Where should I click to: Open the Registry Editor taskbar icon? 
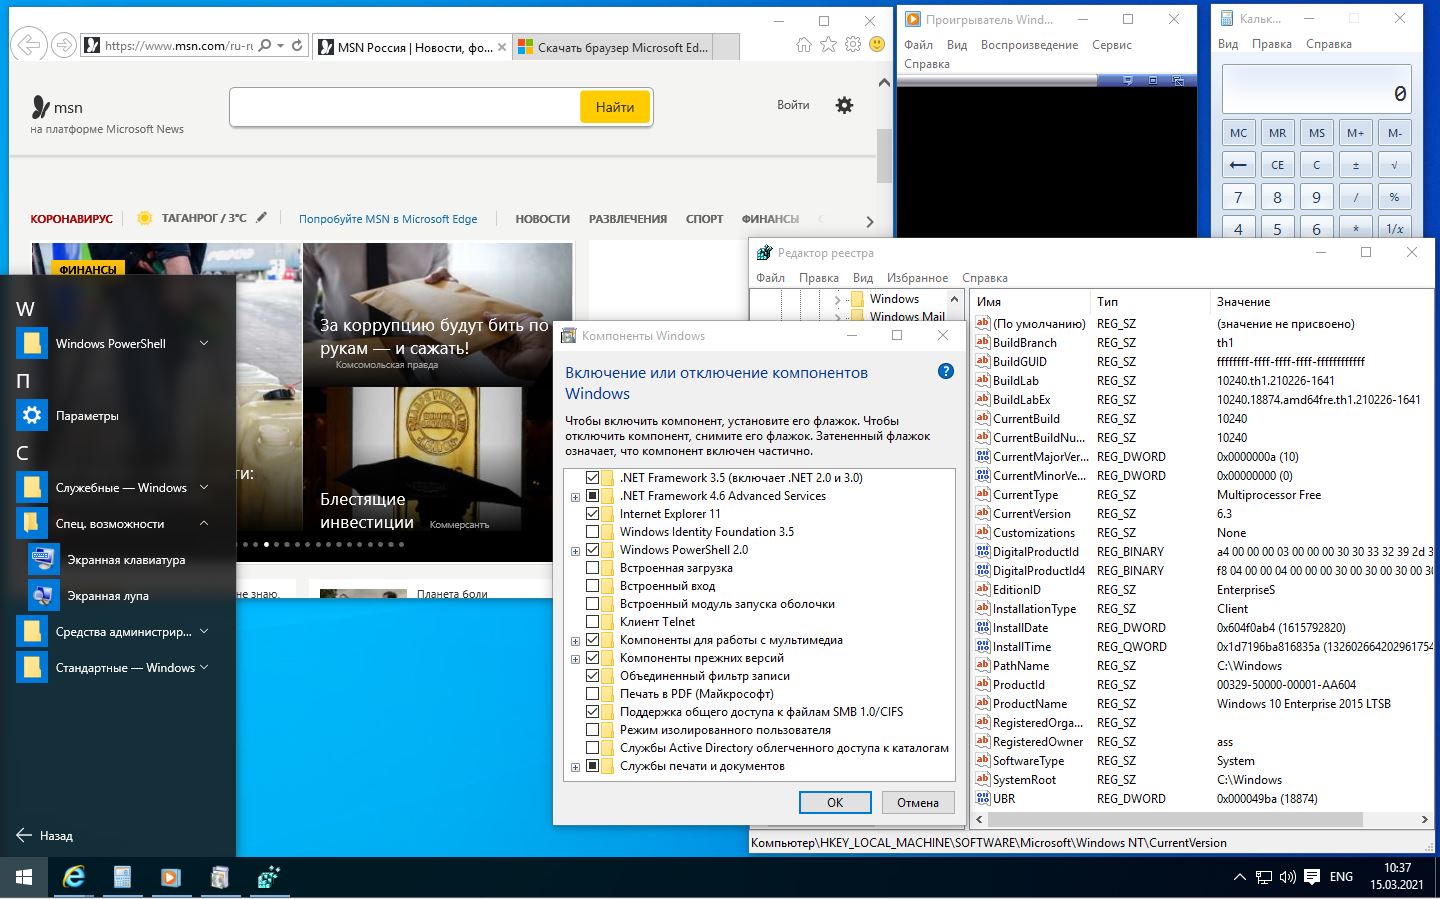pyautogui.click(x=268, y=877)
